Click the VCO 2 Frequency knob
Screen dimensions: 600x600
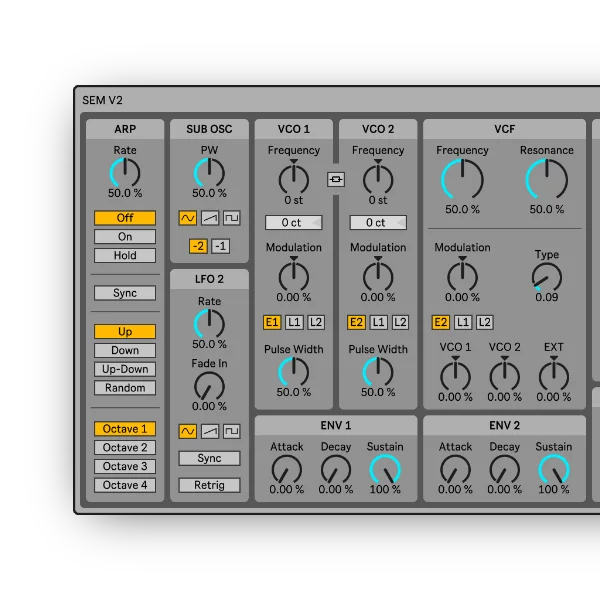[378, 179]
